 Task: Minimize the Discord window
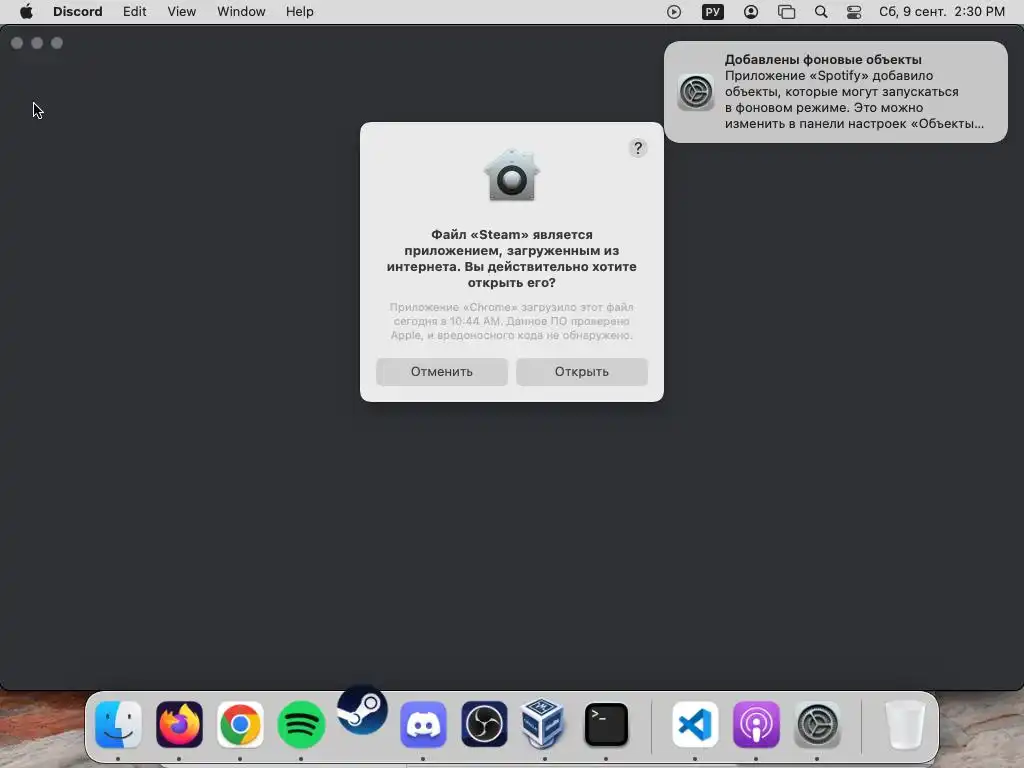pyautogui.click(x=37, y=43)
